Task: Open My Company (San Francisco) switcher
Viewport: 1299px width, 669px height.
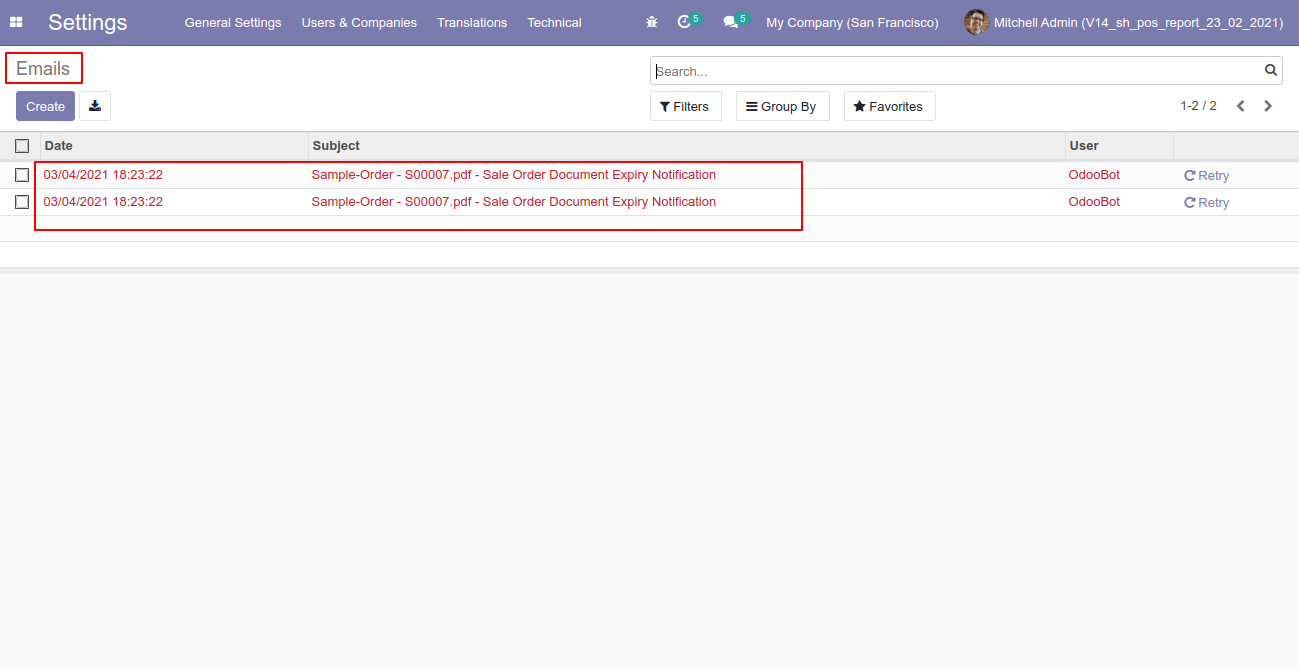Action: click(x=852, y=22)
